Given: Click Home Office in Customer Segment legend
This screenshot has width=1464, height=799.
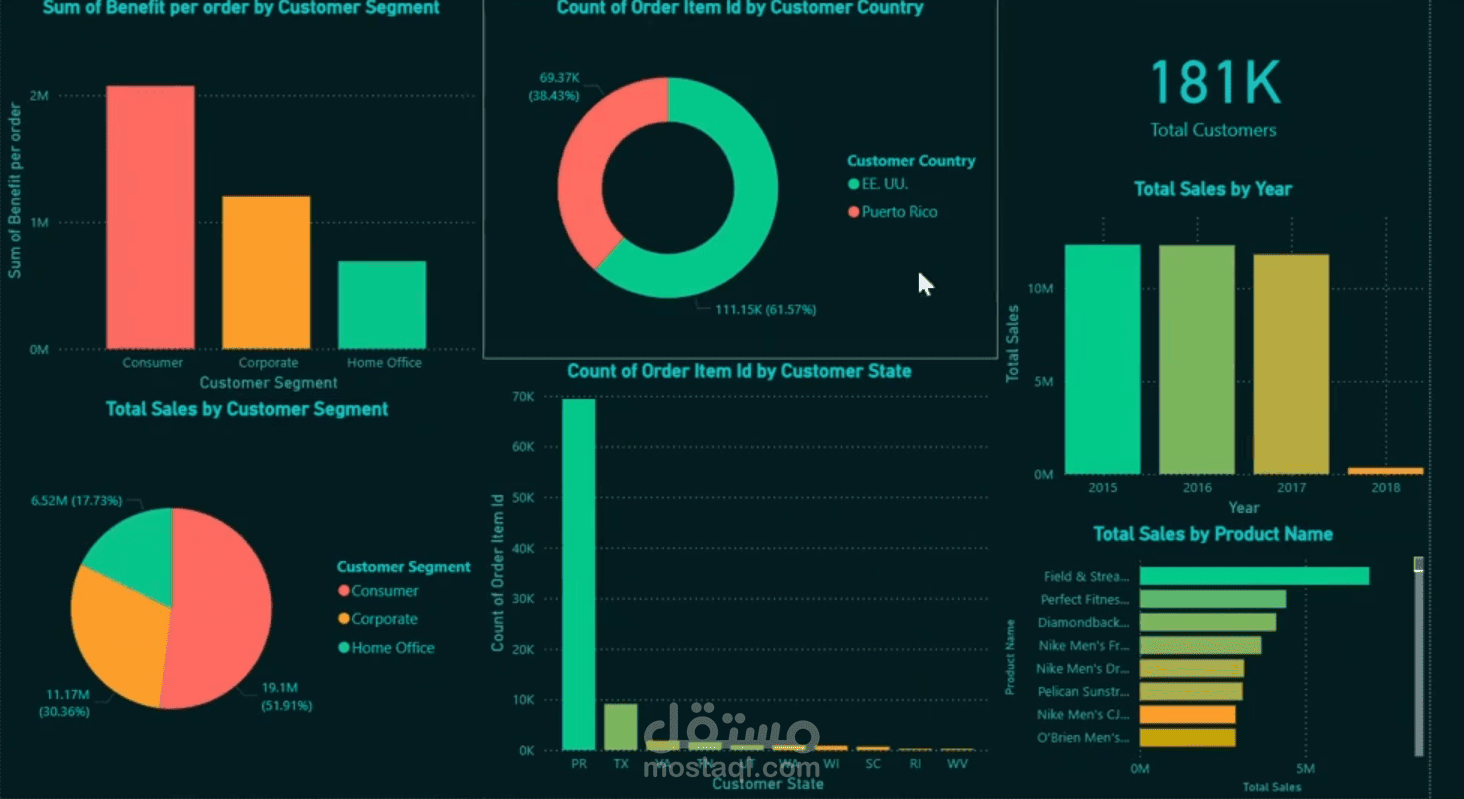Looking at the screenshot, I should tap(386, 647).
